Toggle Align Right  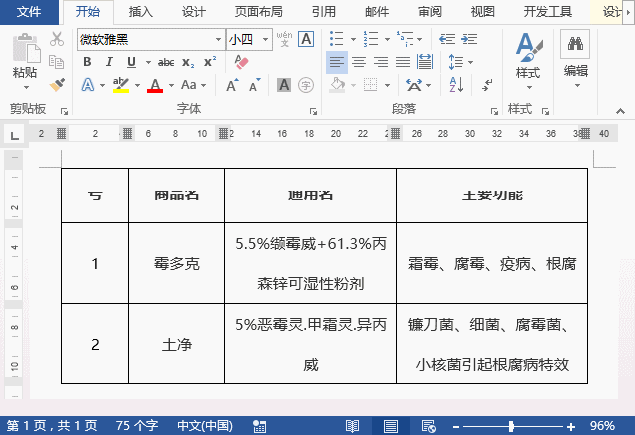(381, 62)
